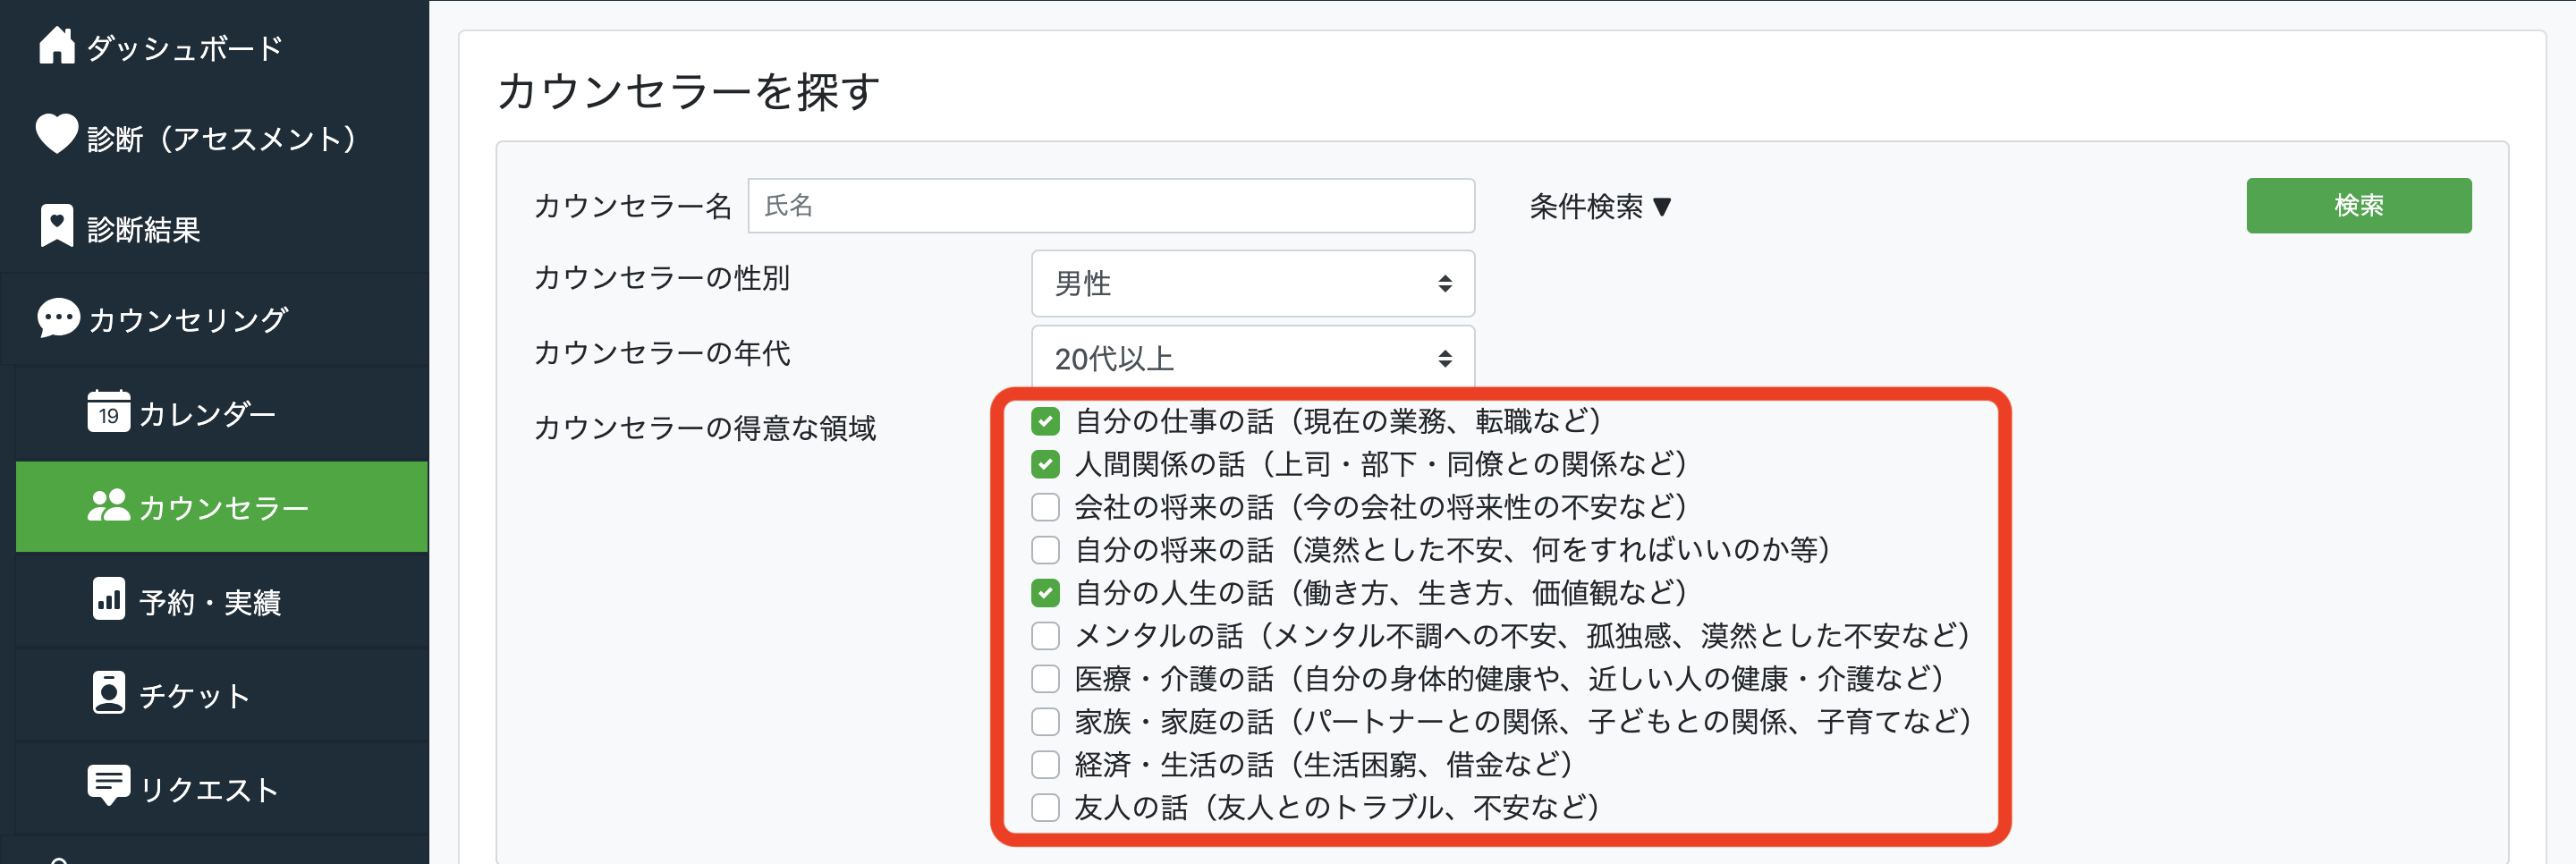
Task: Check 医療・介護の話 checkbox
Action: coord(1045,679)
